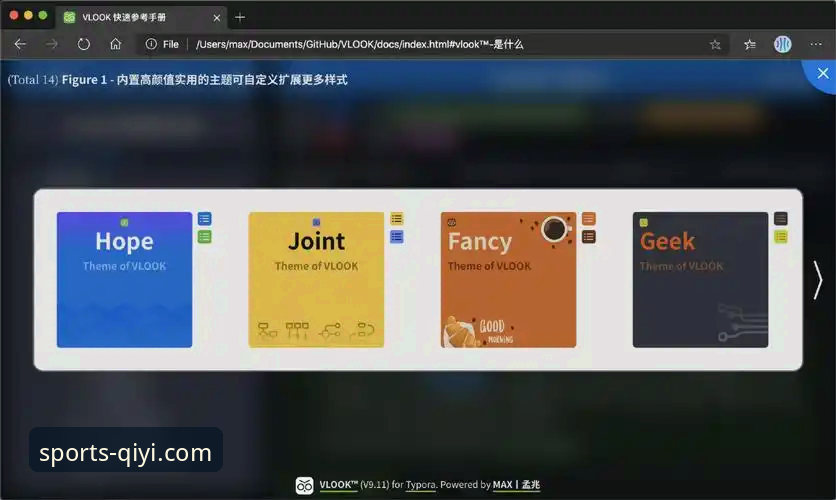Click the Figure 1 caption title text
This screenshot has width=836, height=500.
[x=204, y=80]
